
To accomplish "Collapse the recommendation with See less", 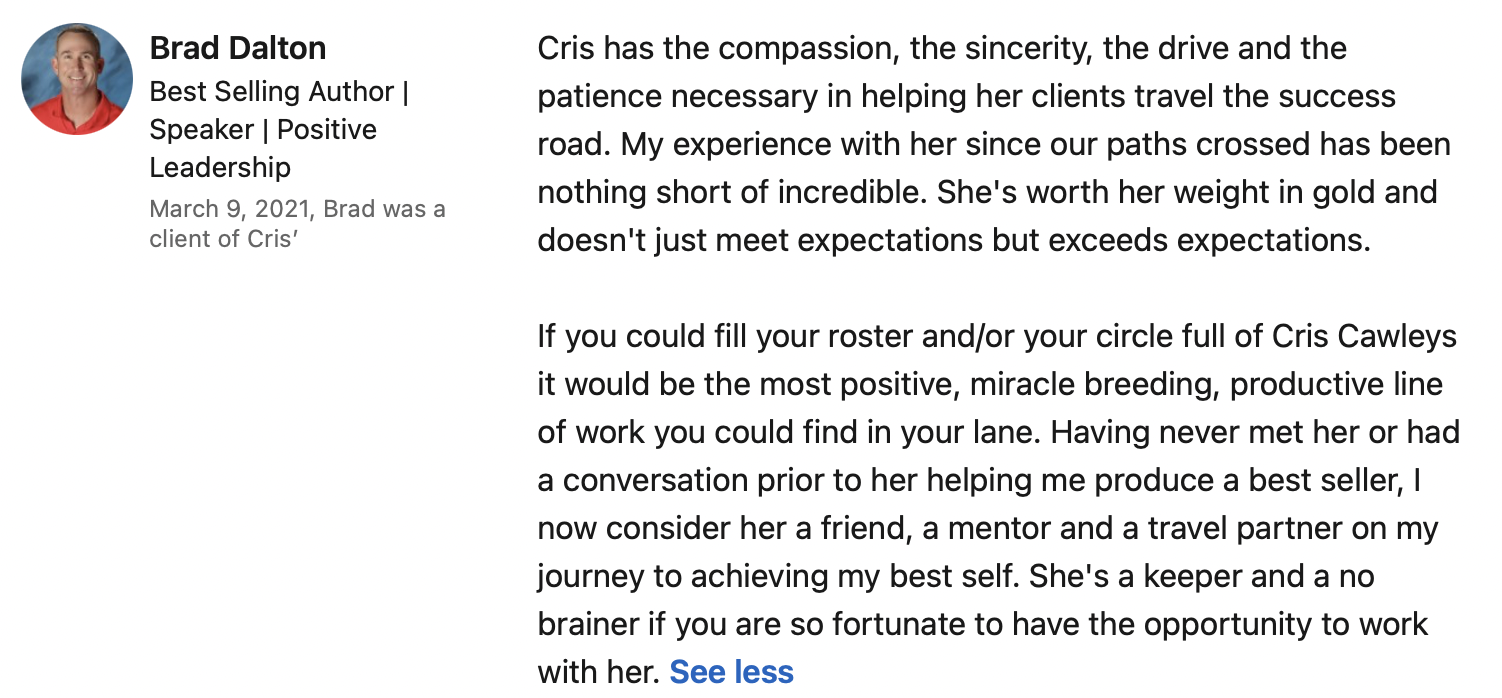I will click(x=731, y=672).
